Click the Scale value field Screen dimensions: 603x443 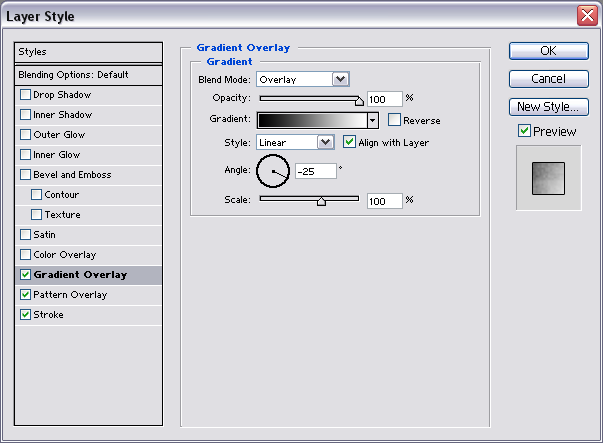tap(385, 201)
